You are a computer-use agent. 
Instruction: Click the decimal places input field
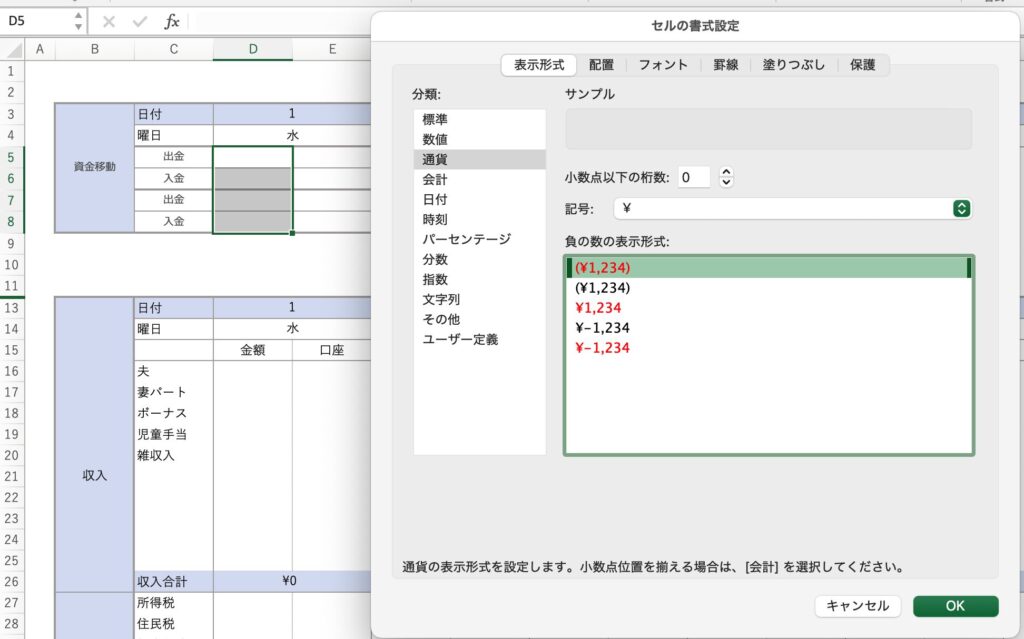coord(694,178)
